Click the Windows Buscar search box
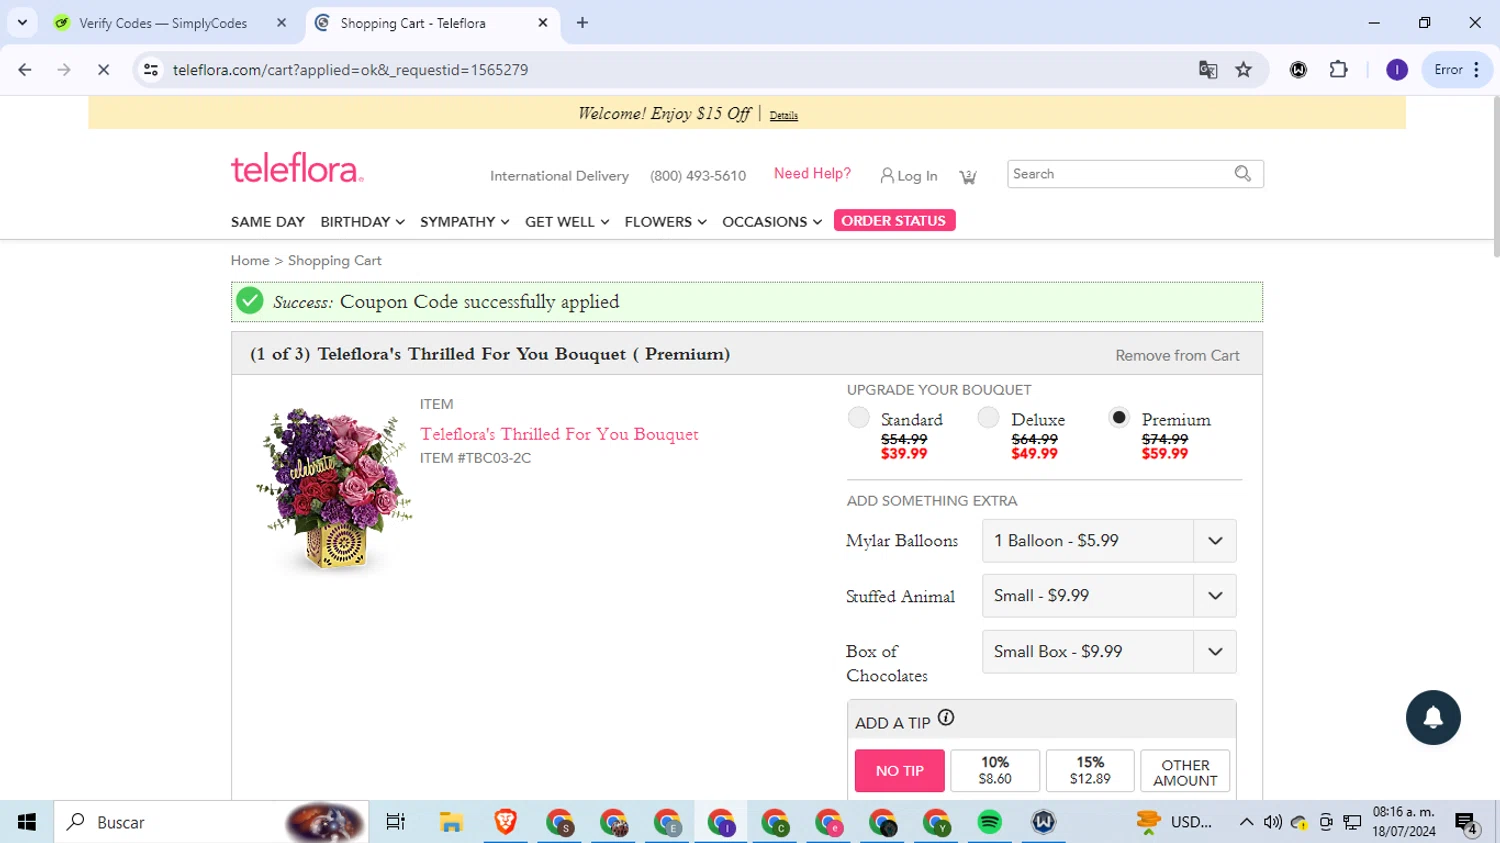Viewport: 1500px width, 843px height. coord(212,822)
